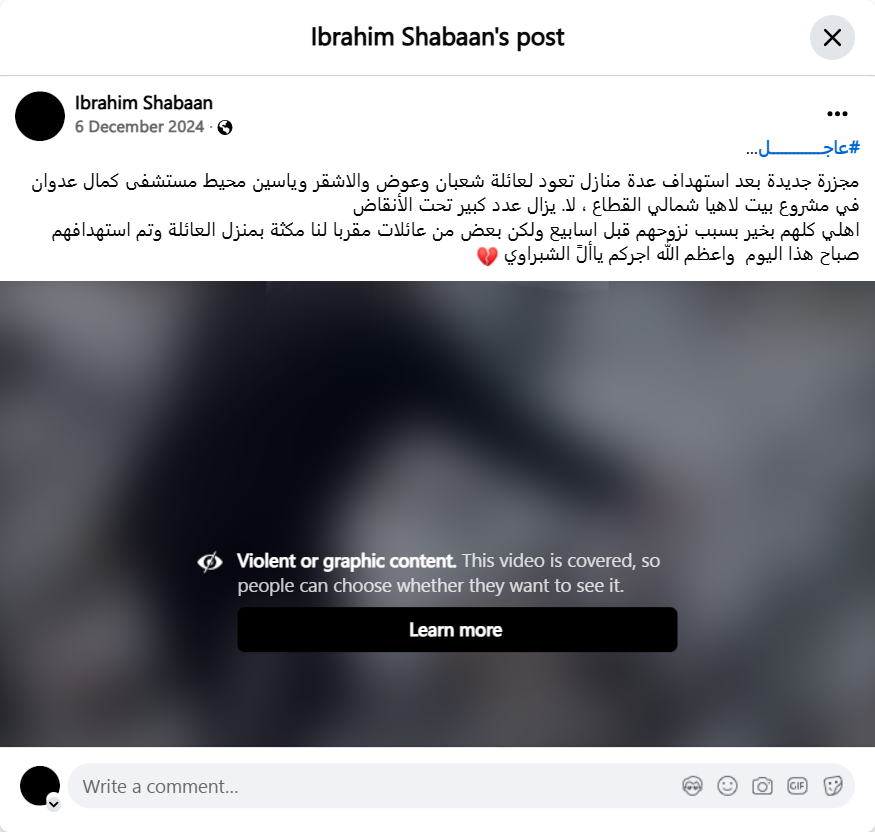Open the 6 December 2024 timestamp link
The height and width of the screenshot is (832, 875).
(140, 127)
